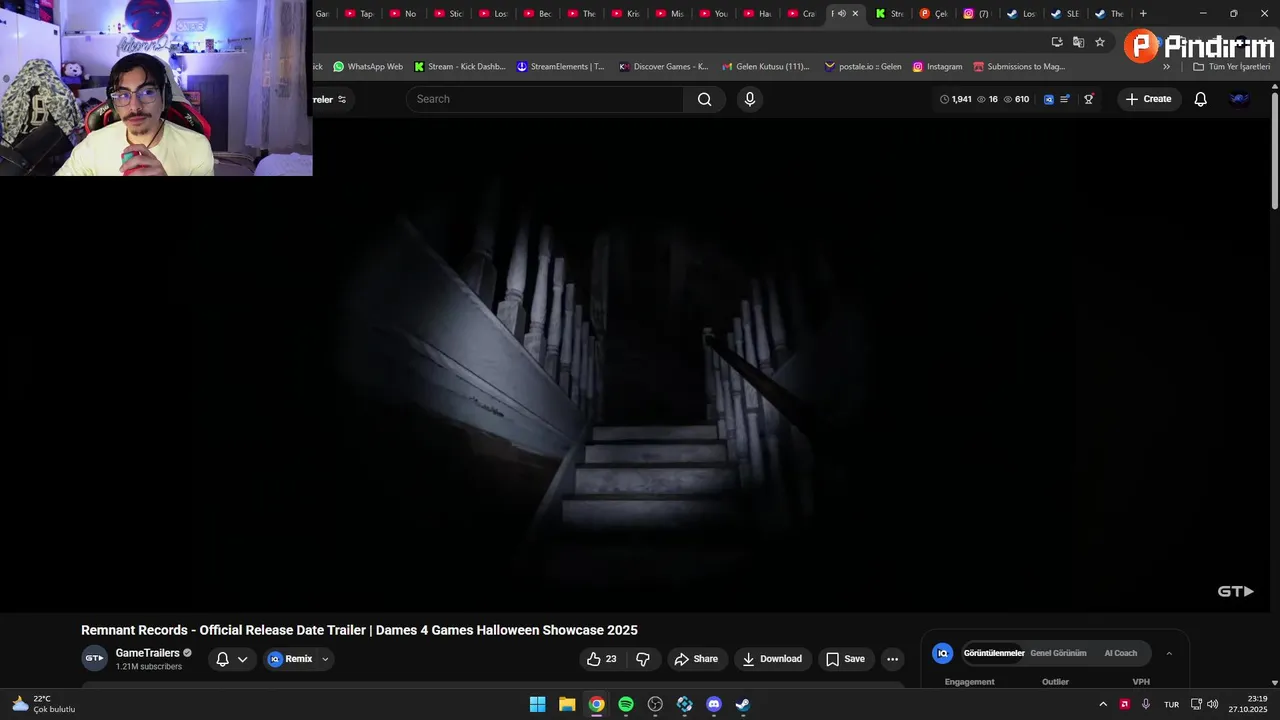1280x720 pixels.
Task: Switch to the AI Coach tab
Action: (1120, 653)
